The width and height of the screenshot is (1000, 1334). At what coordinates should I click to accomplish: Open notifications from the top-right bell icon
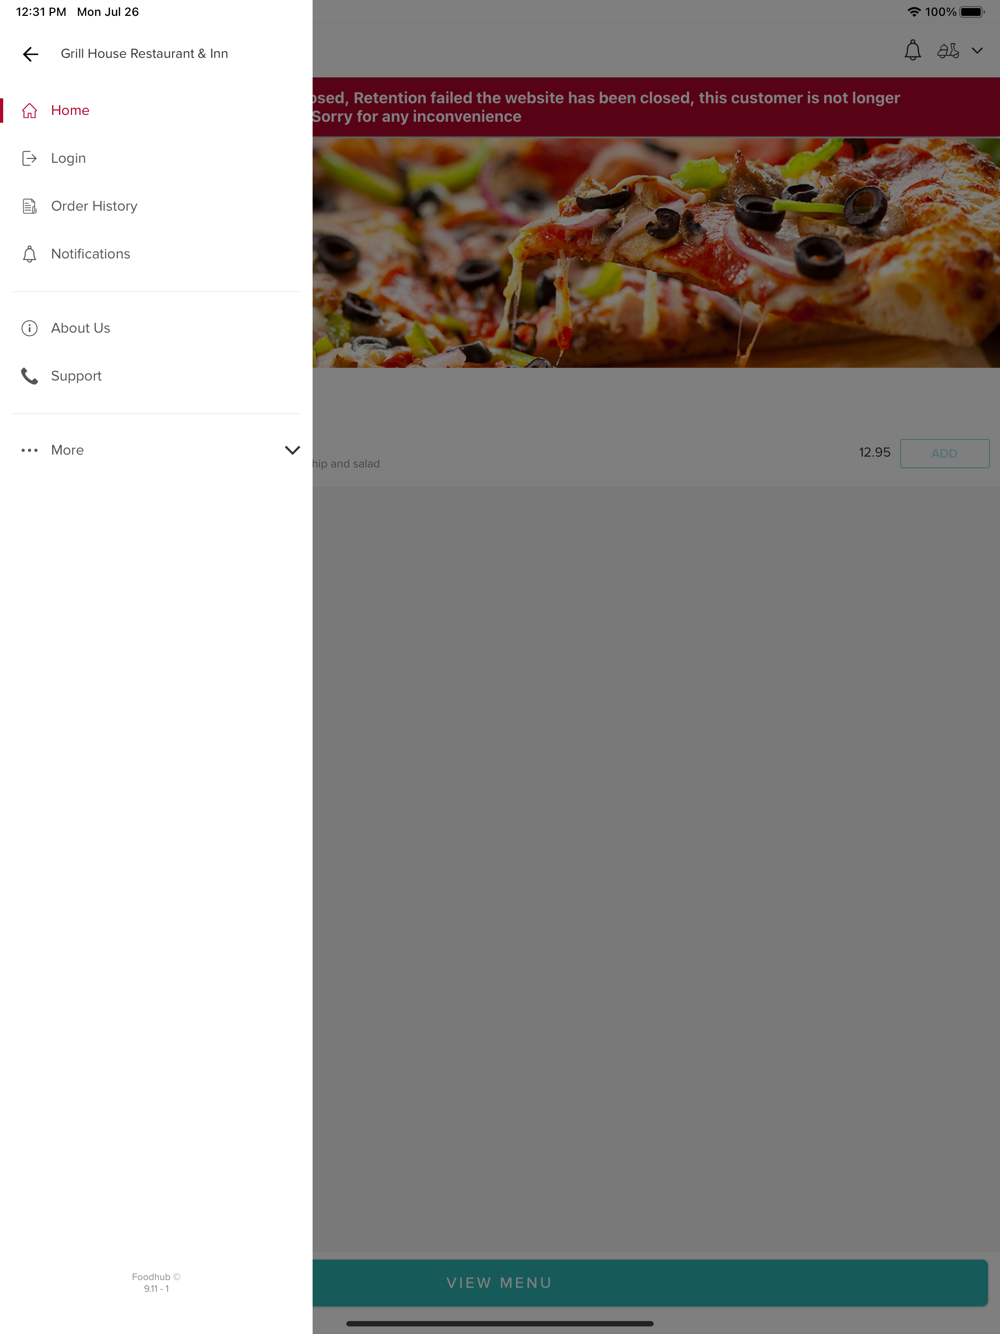pos(913,50)
